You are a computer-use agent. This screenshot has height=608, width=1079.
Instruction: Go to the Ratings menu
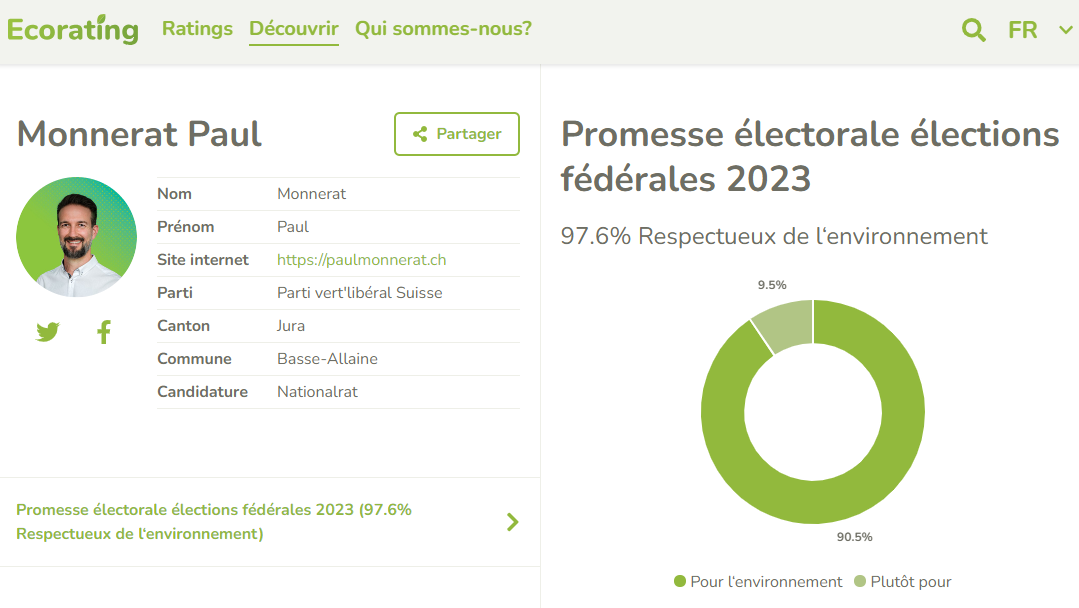(x=197, y=29)
